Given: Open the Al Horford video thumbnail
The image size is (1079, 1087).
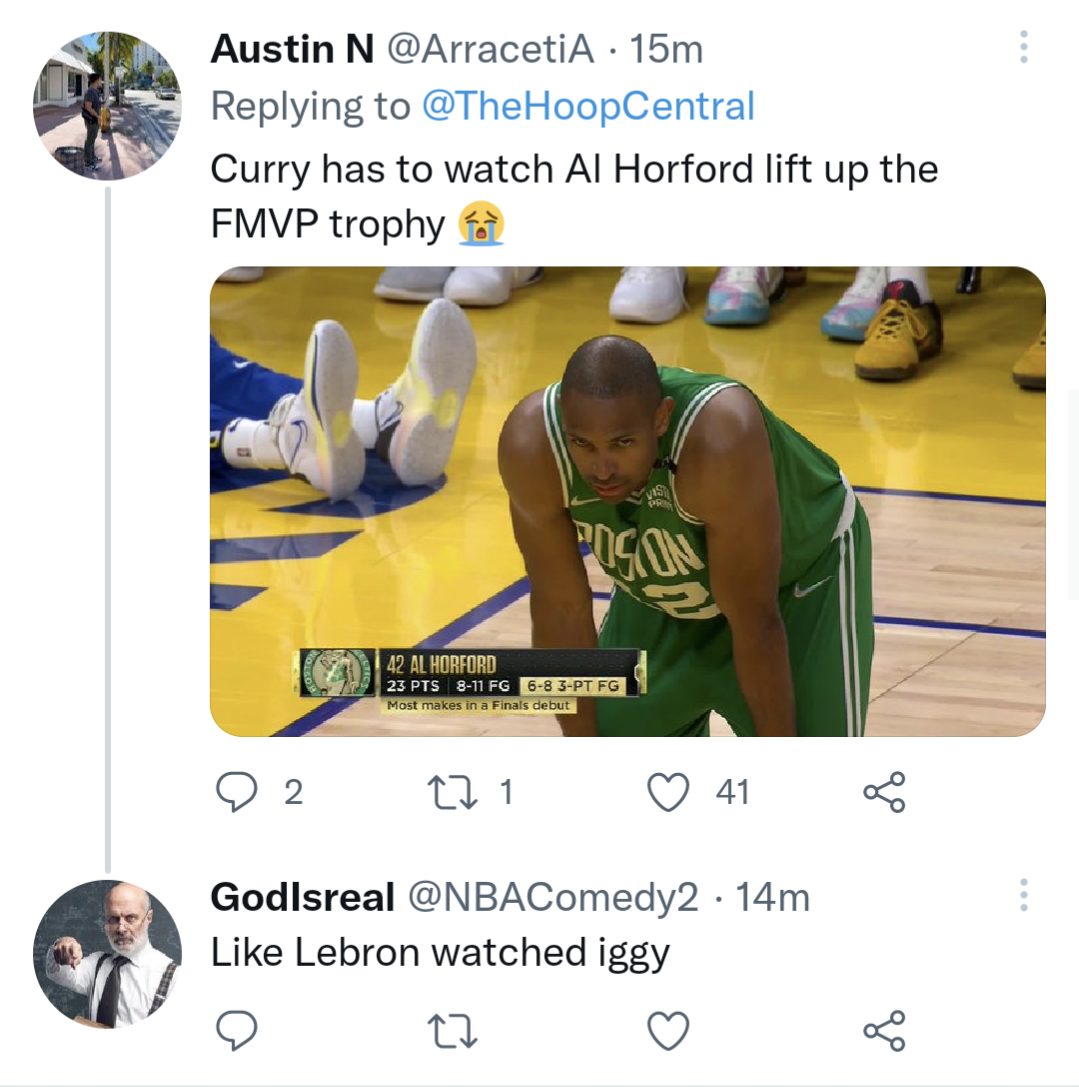Looking at the screenshot, I should coord(626,497).
